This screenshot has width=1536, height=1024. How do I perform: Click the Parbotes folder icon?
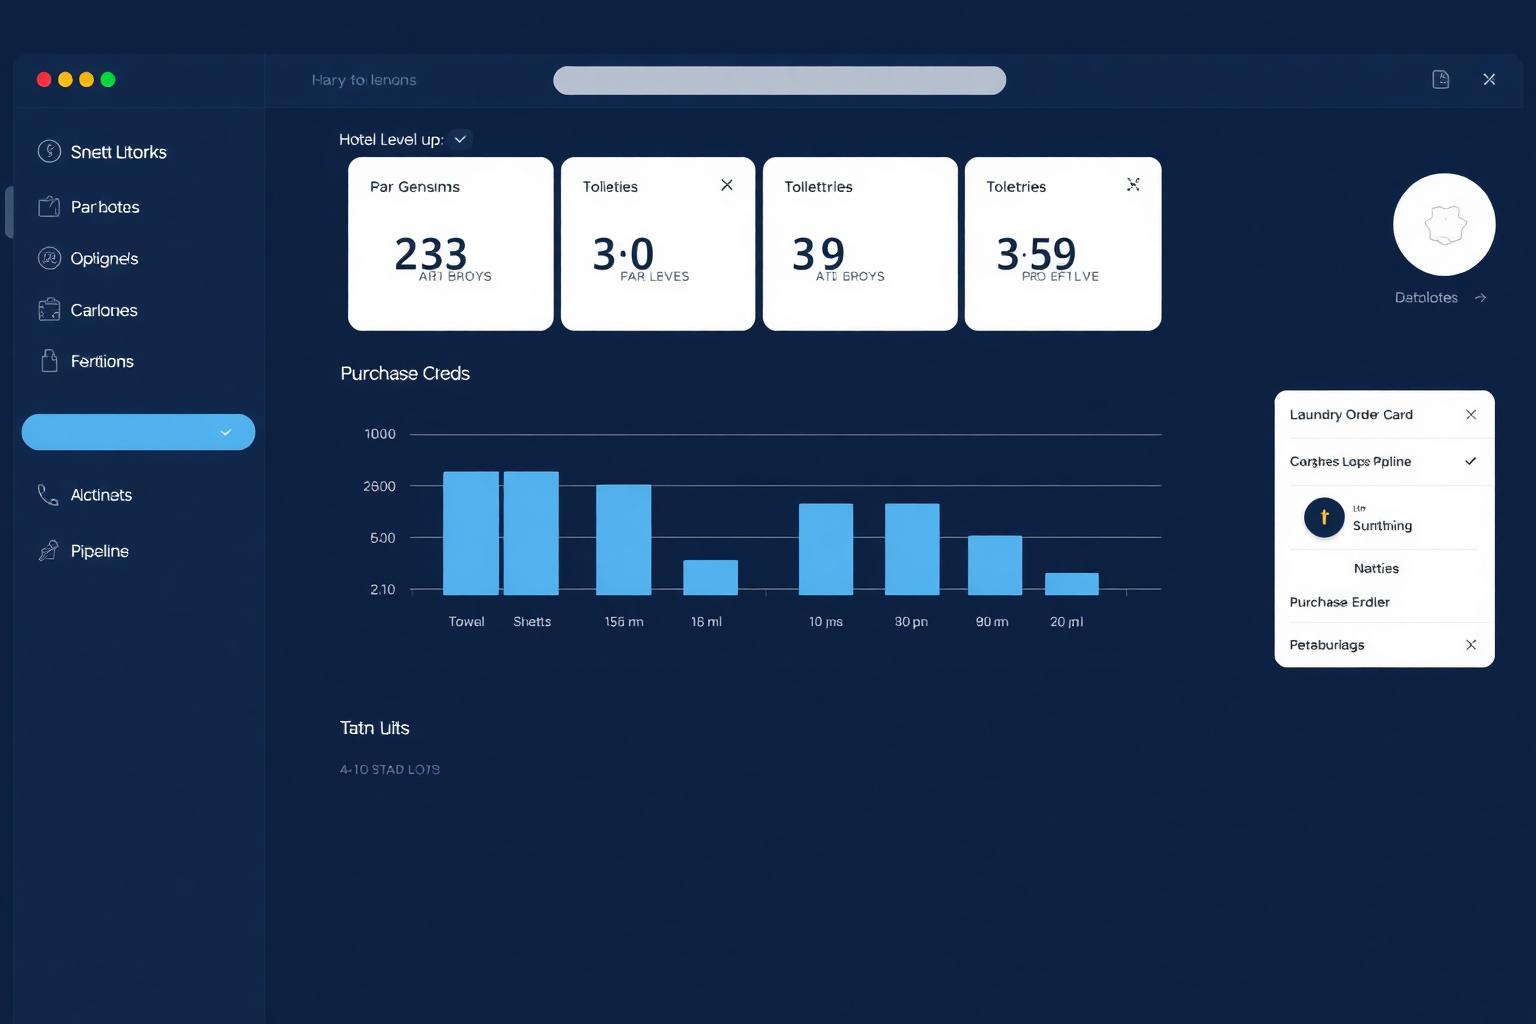coord(49,207)
